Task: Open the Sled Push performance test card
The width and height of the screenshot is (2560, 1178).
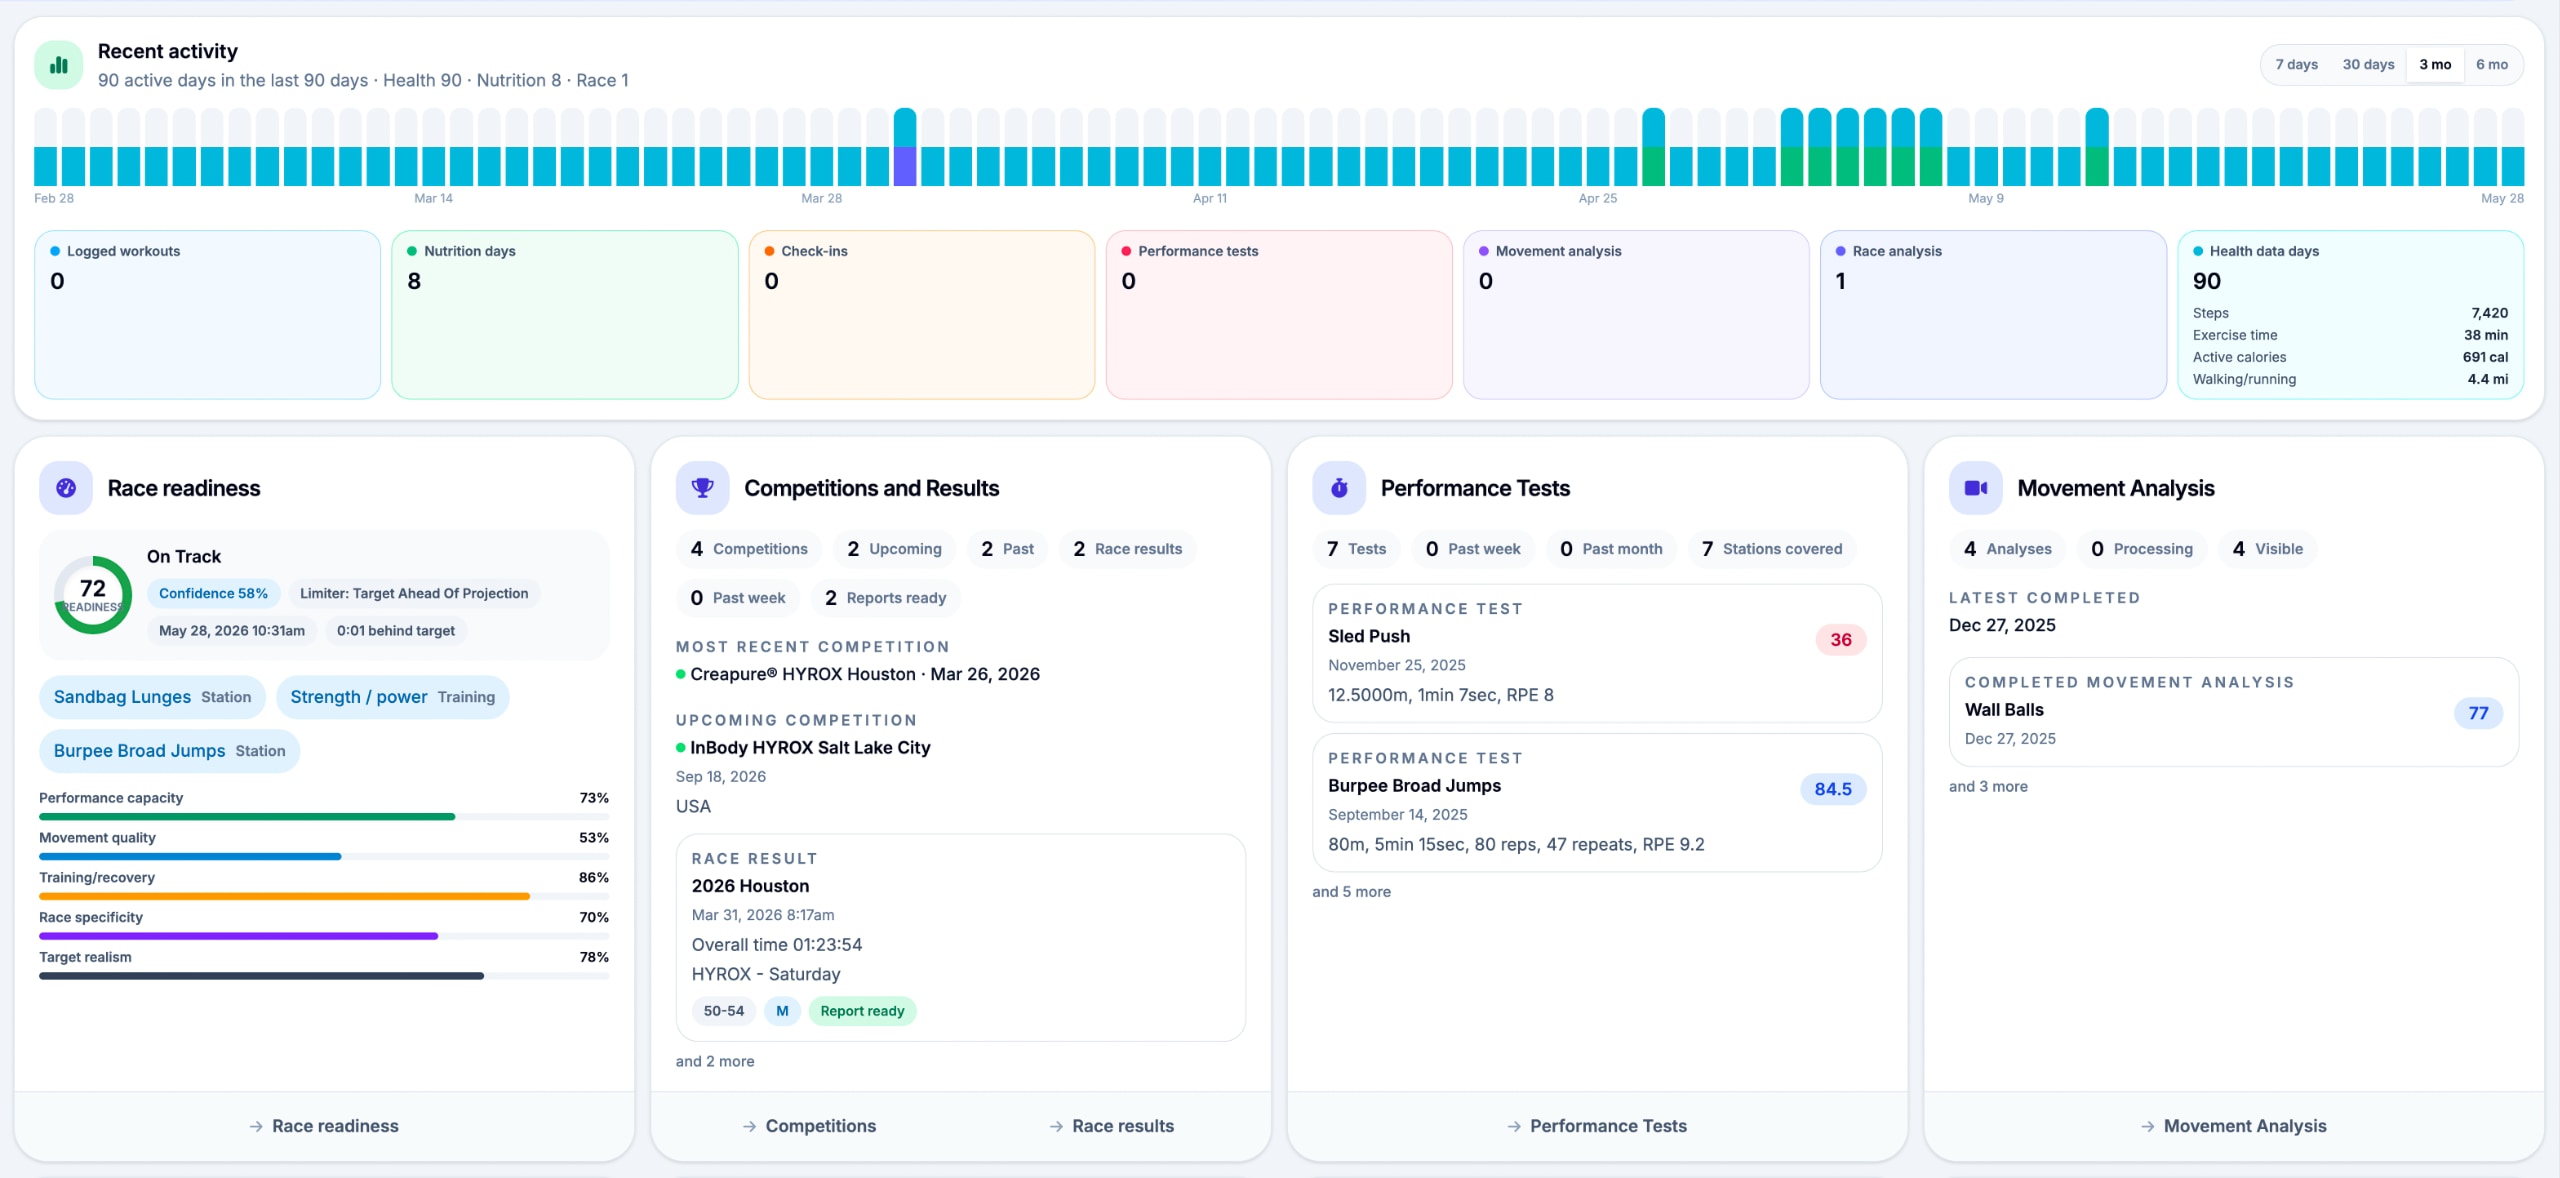Action: [x=1597, y=653]
